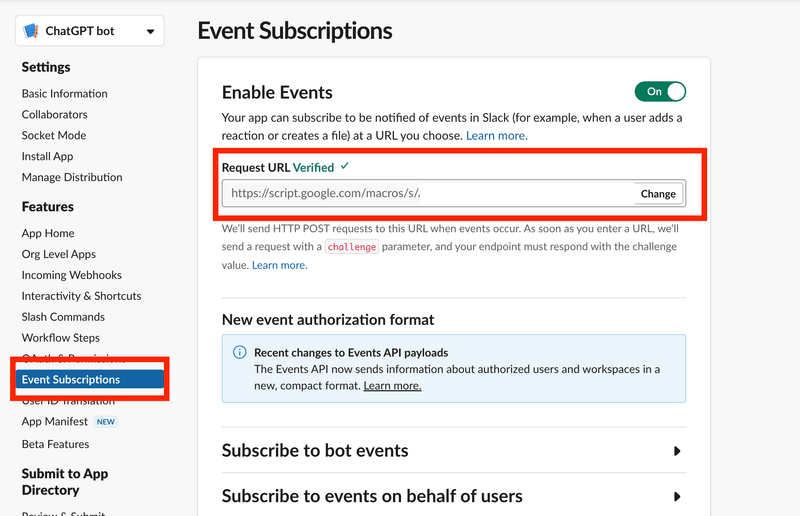The width and height of the screenshot is (800, 516).
Task: Click the challenge parameter code tag
Action: tap(352, 247)
